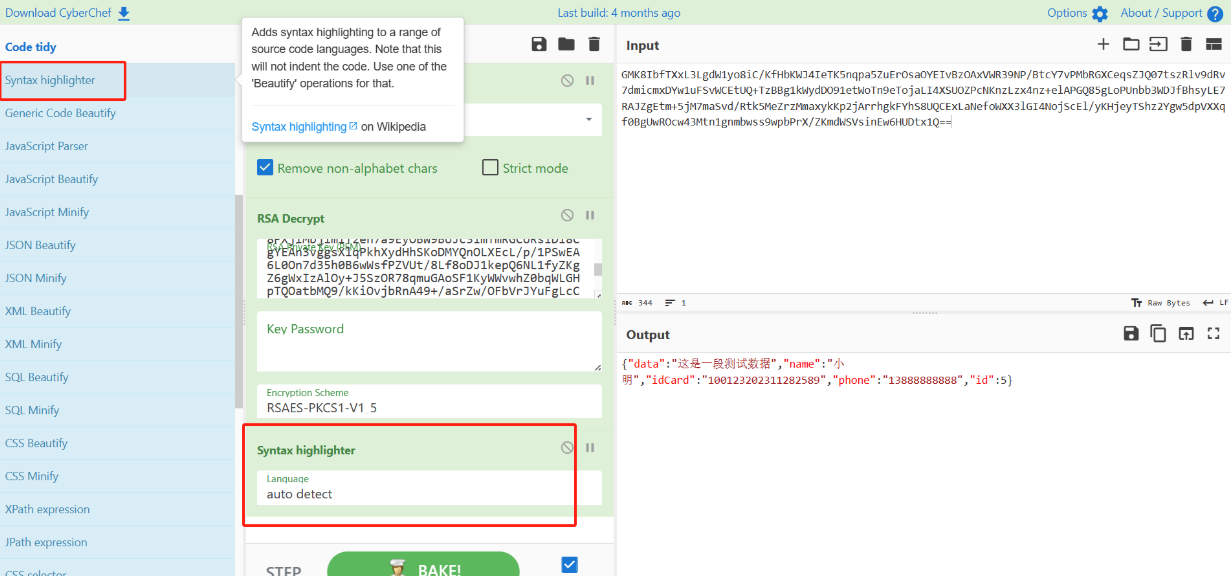Select XML Minify operation

click(117, 344)
